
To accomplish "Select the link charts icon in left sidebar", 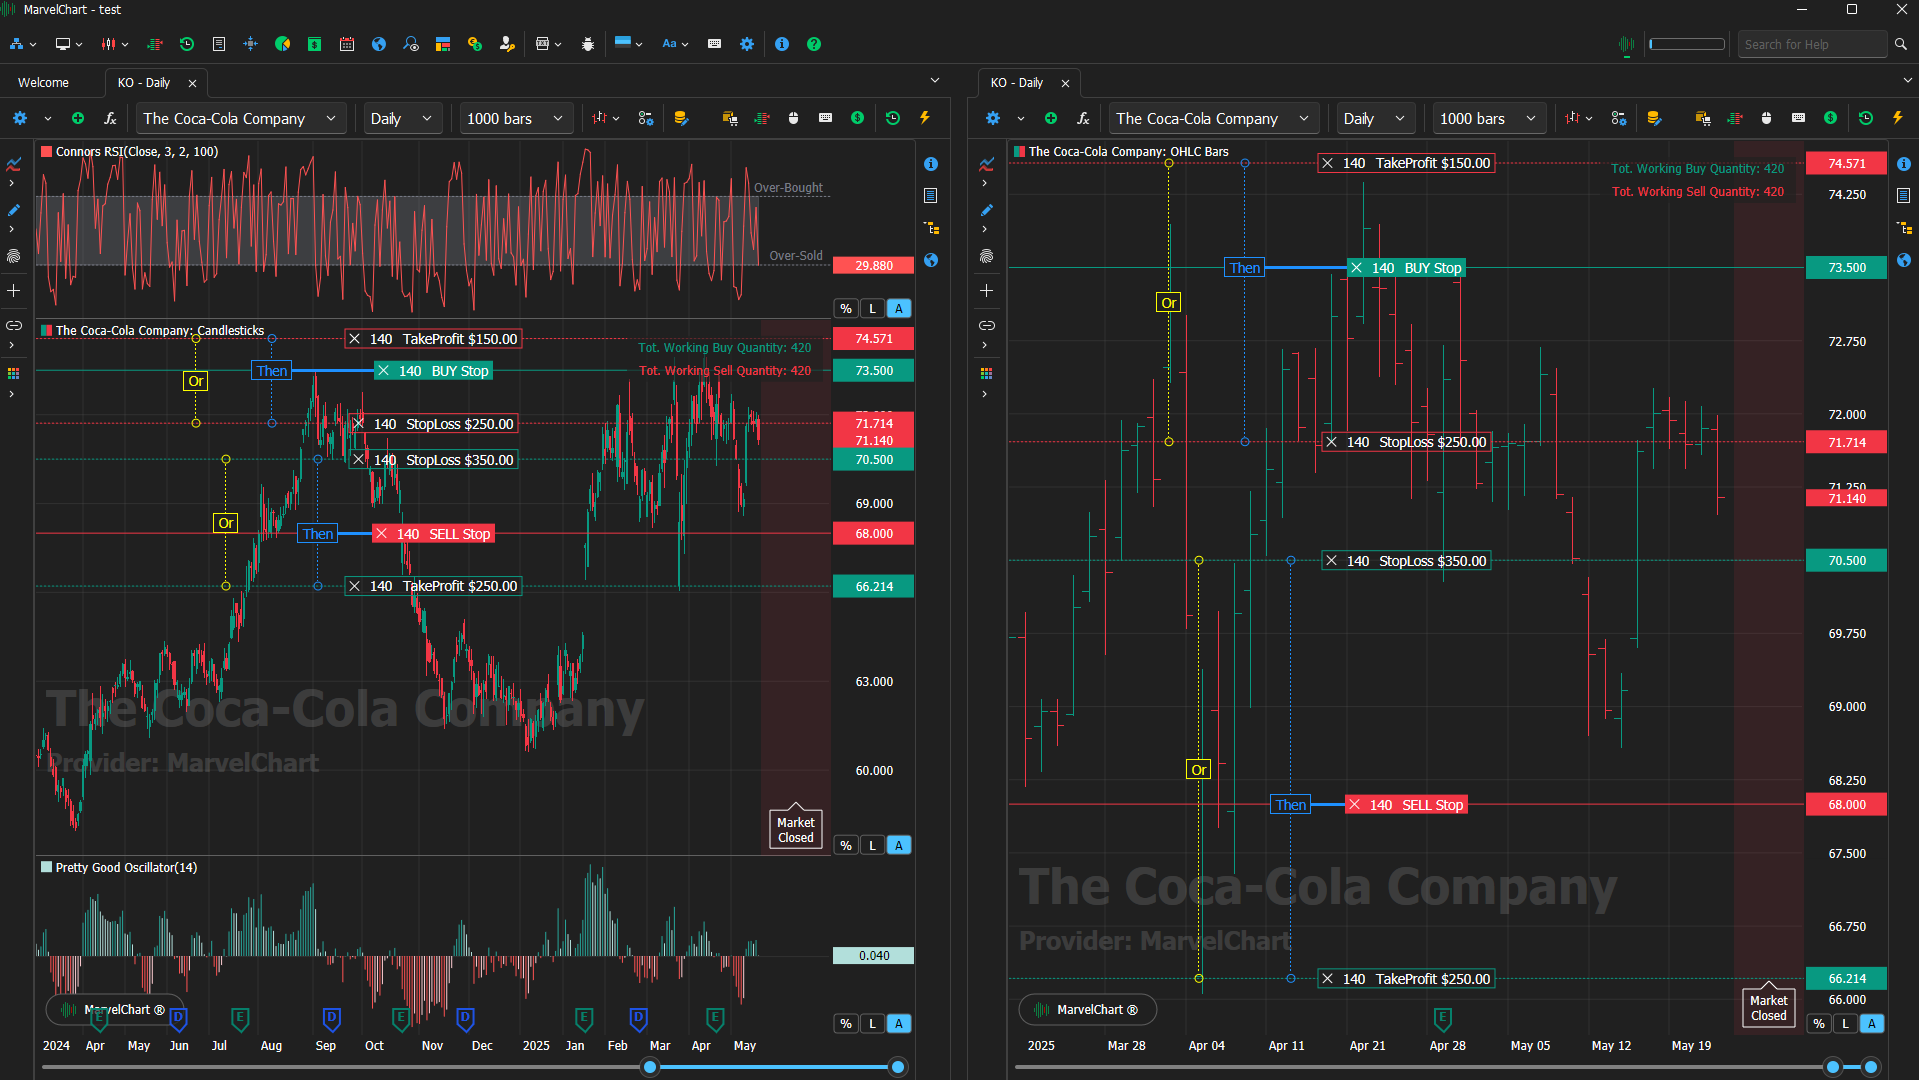I will tap(14, 325).
